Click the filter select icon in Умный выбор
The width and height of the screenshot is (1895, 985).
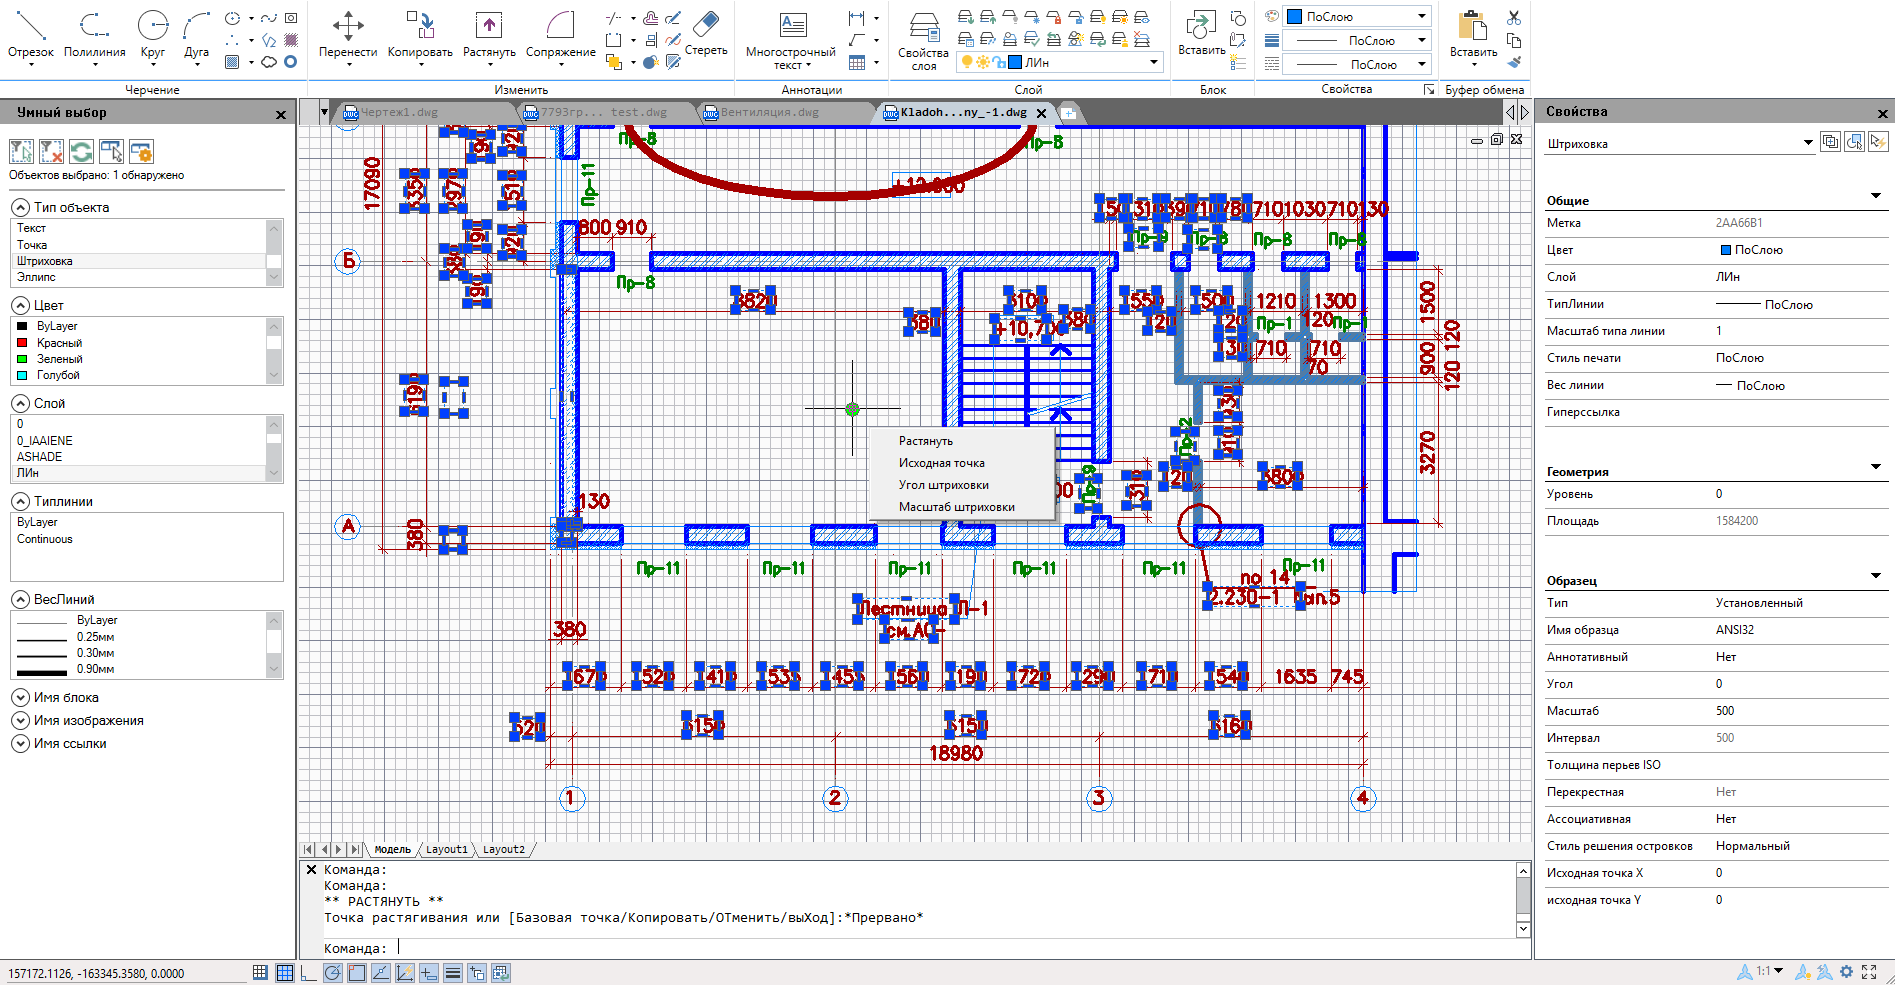(x=21, y=151)
